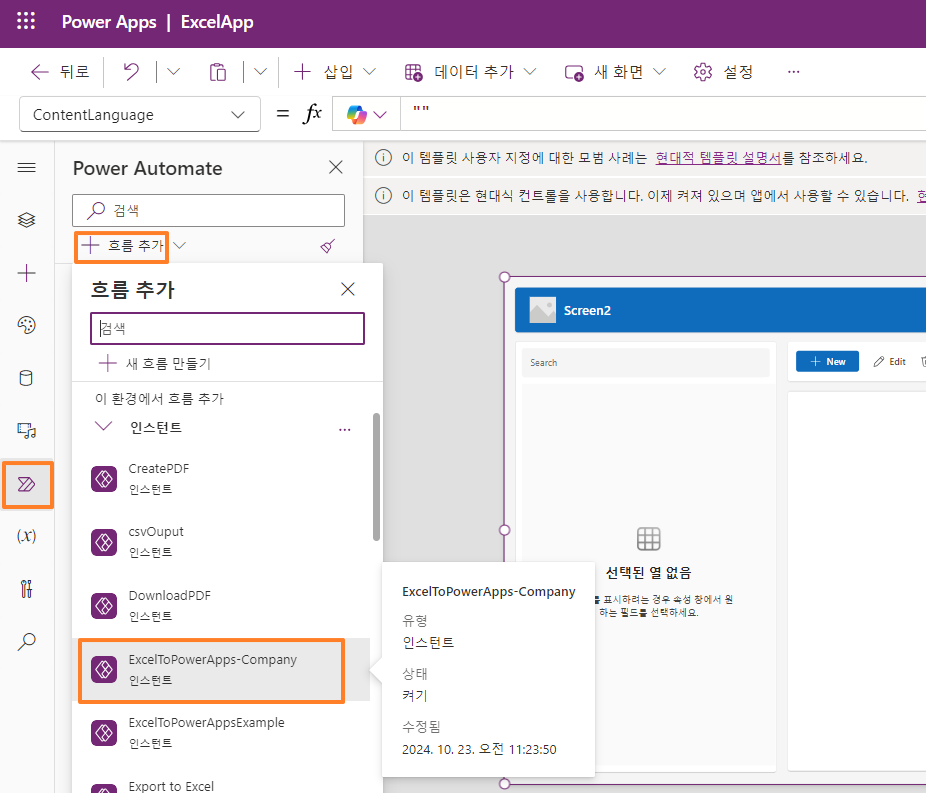Go back with the 뒤로 button
Image resolution: width=926 pixels, height=793 pixels.
(60, 72)
